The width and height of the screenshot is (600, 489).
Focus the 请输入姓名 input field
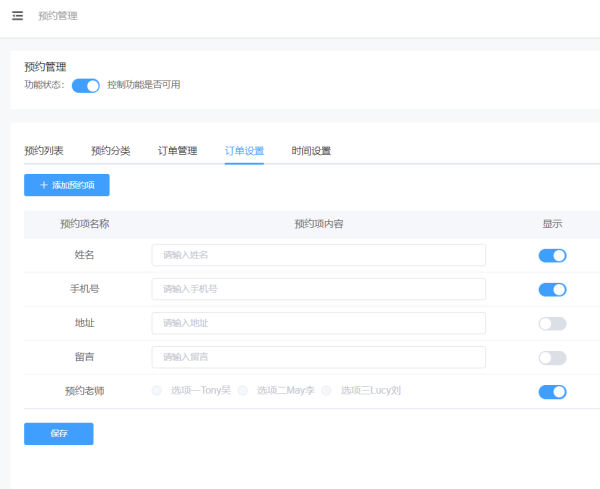[x=318, y=255]
